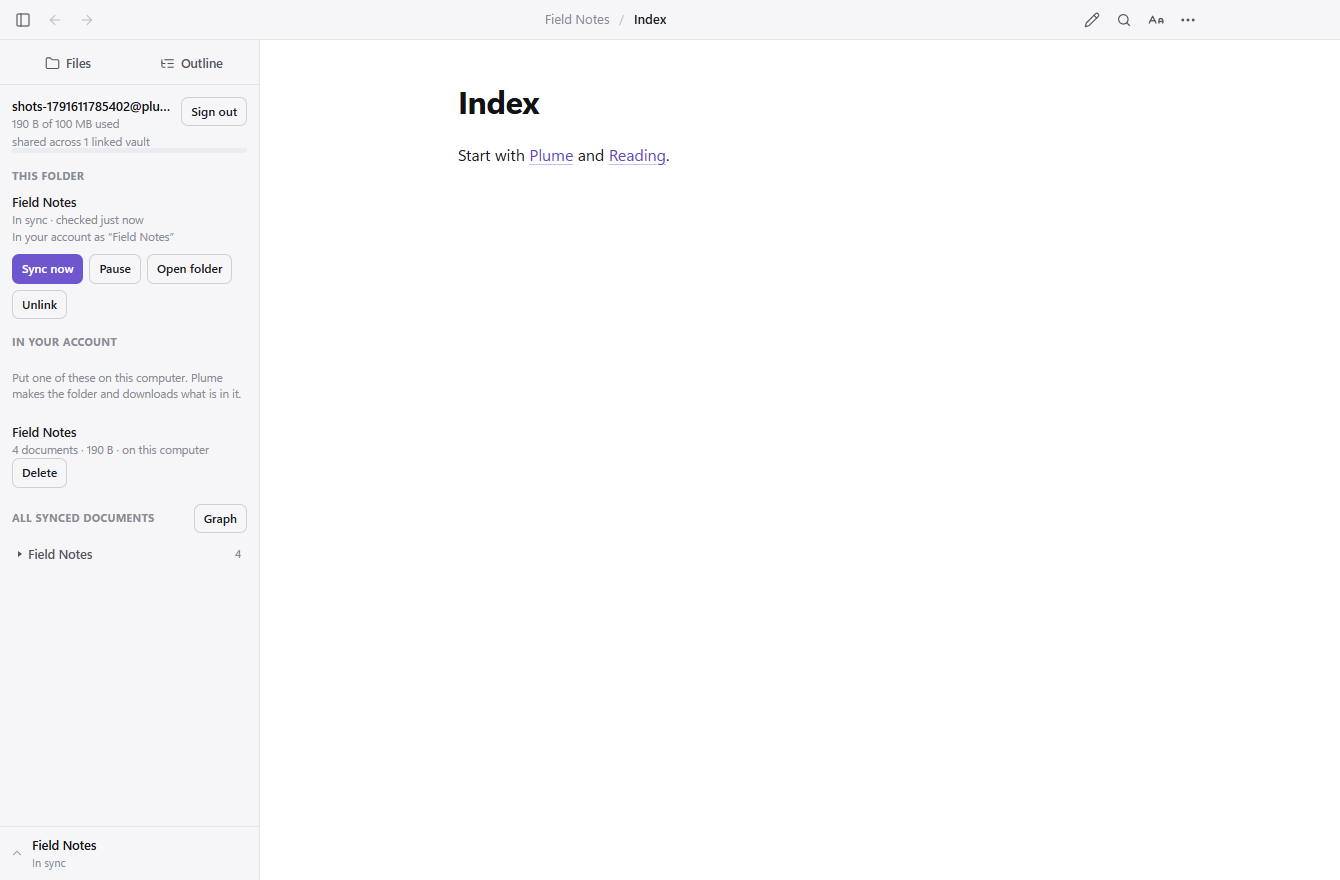The width and height of the screenshot is (1340, 880).
Task: Click the storage usage bar
Action: pos(129,151)
